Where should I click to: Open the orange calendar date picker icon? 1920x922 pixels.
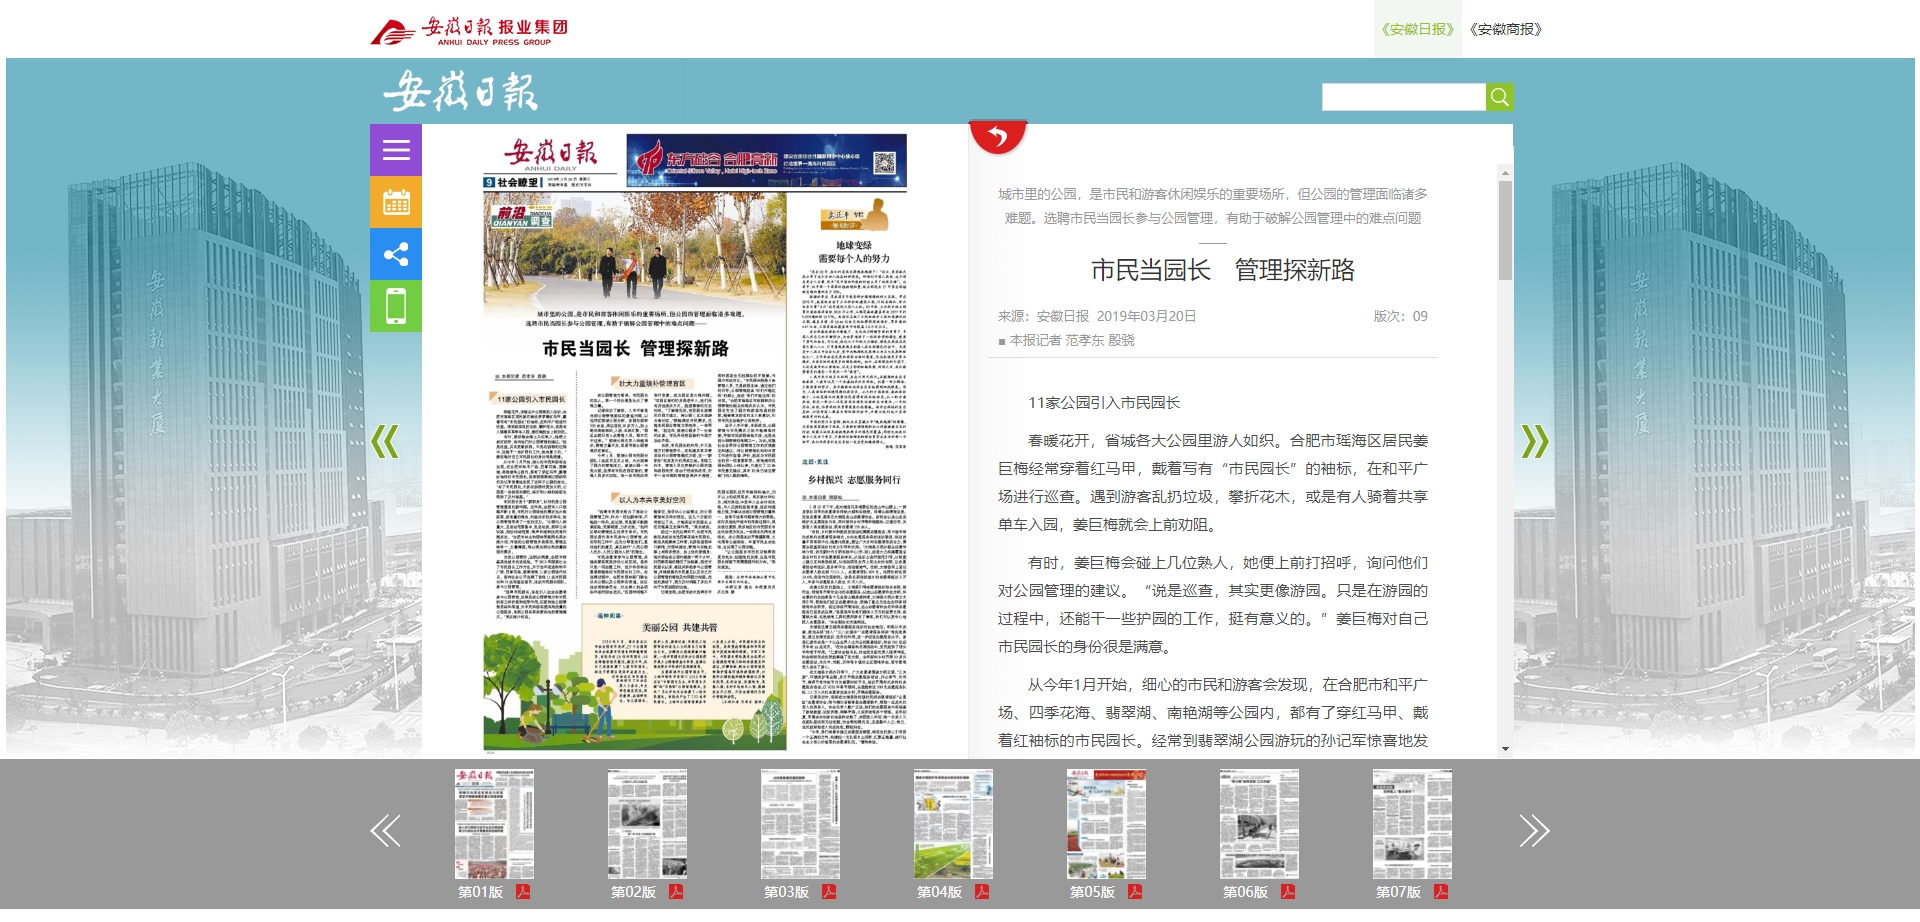pos(396,202)
